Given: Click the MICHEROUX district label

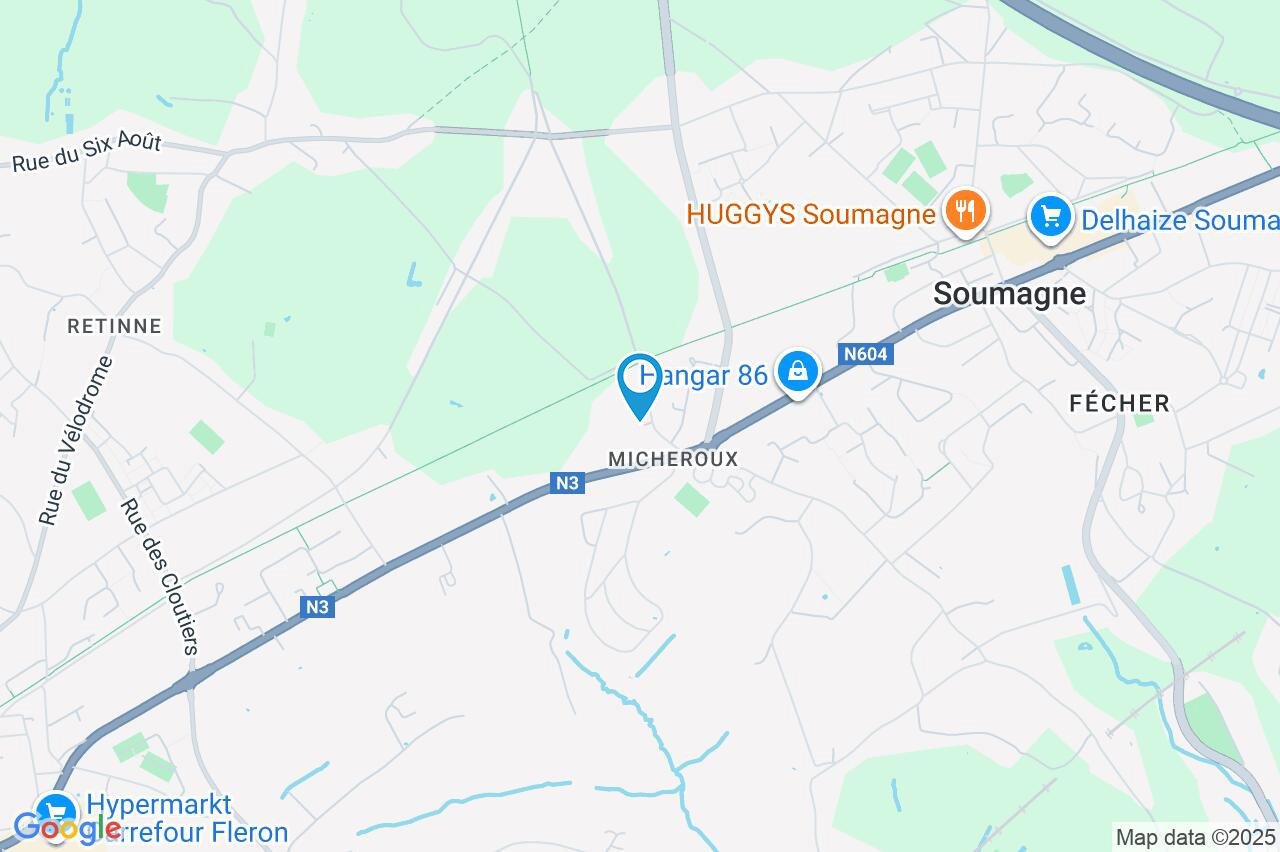Looking at the screenshot, I should pos(673,459).
